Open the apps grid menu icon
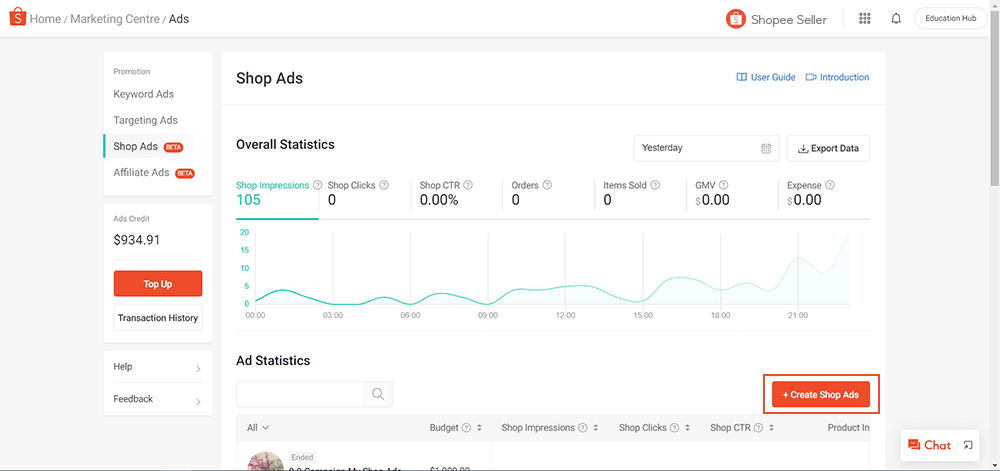The image size is (1000, 471). [865, 19]
